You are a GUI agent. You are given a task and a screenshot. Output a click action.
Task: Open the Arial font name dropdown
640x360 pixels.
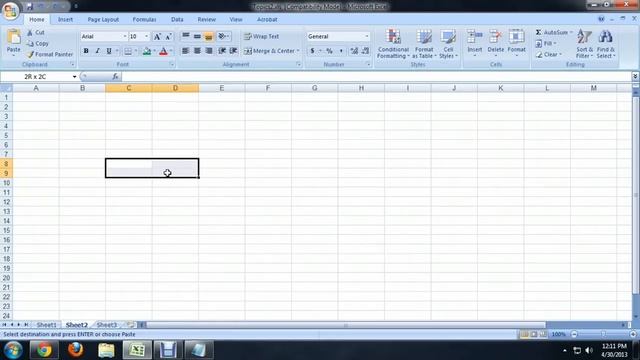tap(125, 37)
